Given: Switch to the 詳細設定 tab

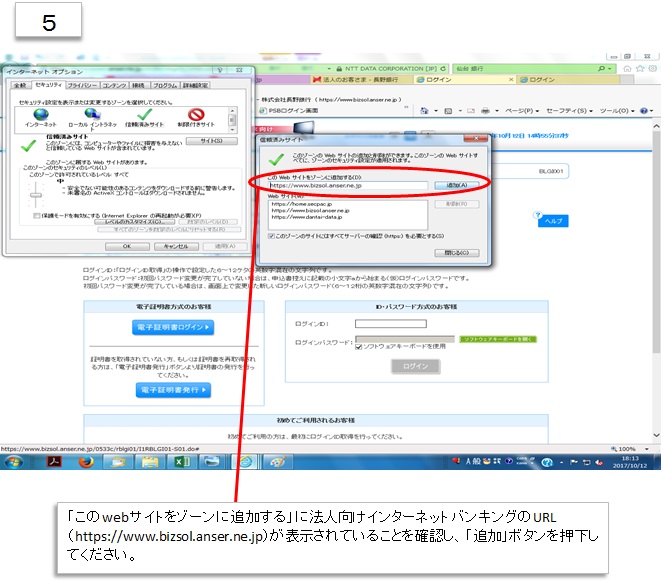Looking at the screenshot, I should click(x=195, y=86).
